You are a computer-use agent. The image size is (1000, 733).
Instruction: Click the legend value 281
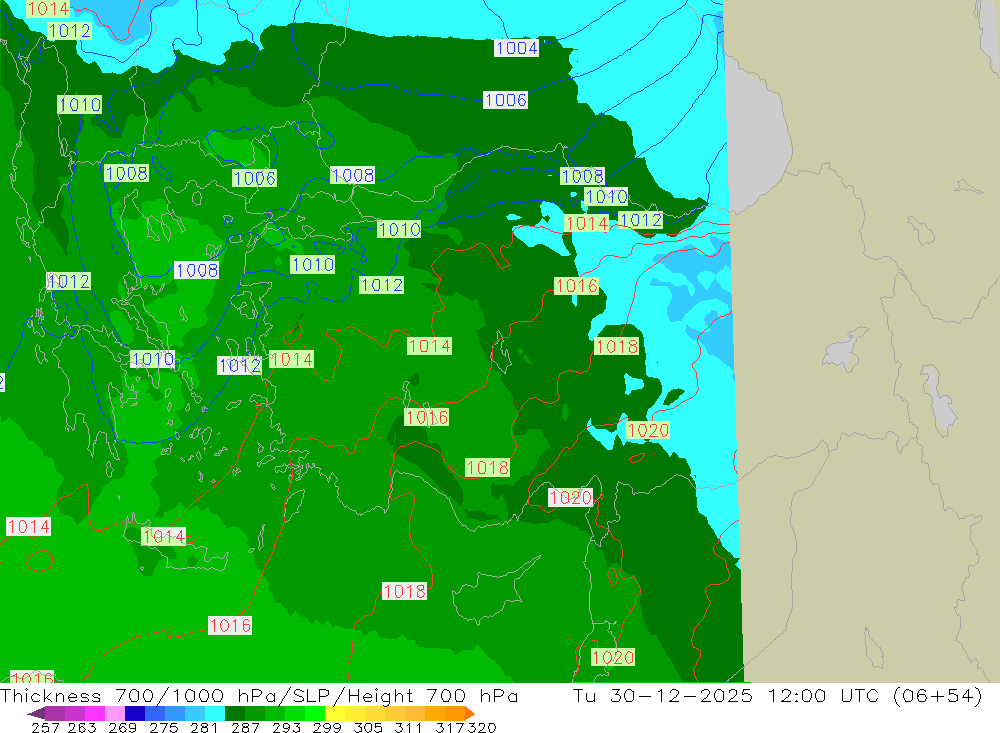204,727
